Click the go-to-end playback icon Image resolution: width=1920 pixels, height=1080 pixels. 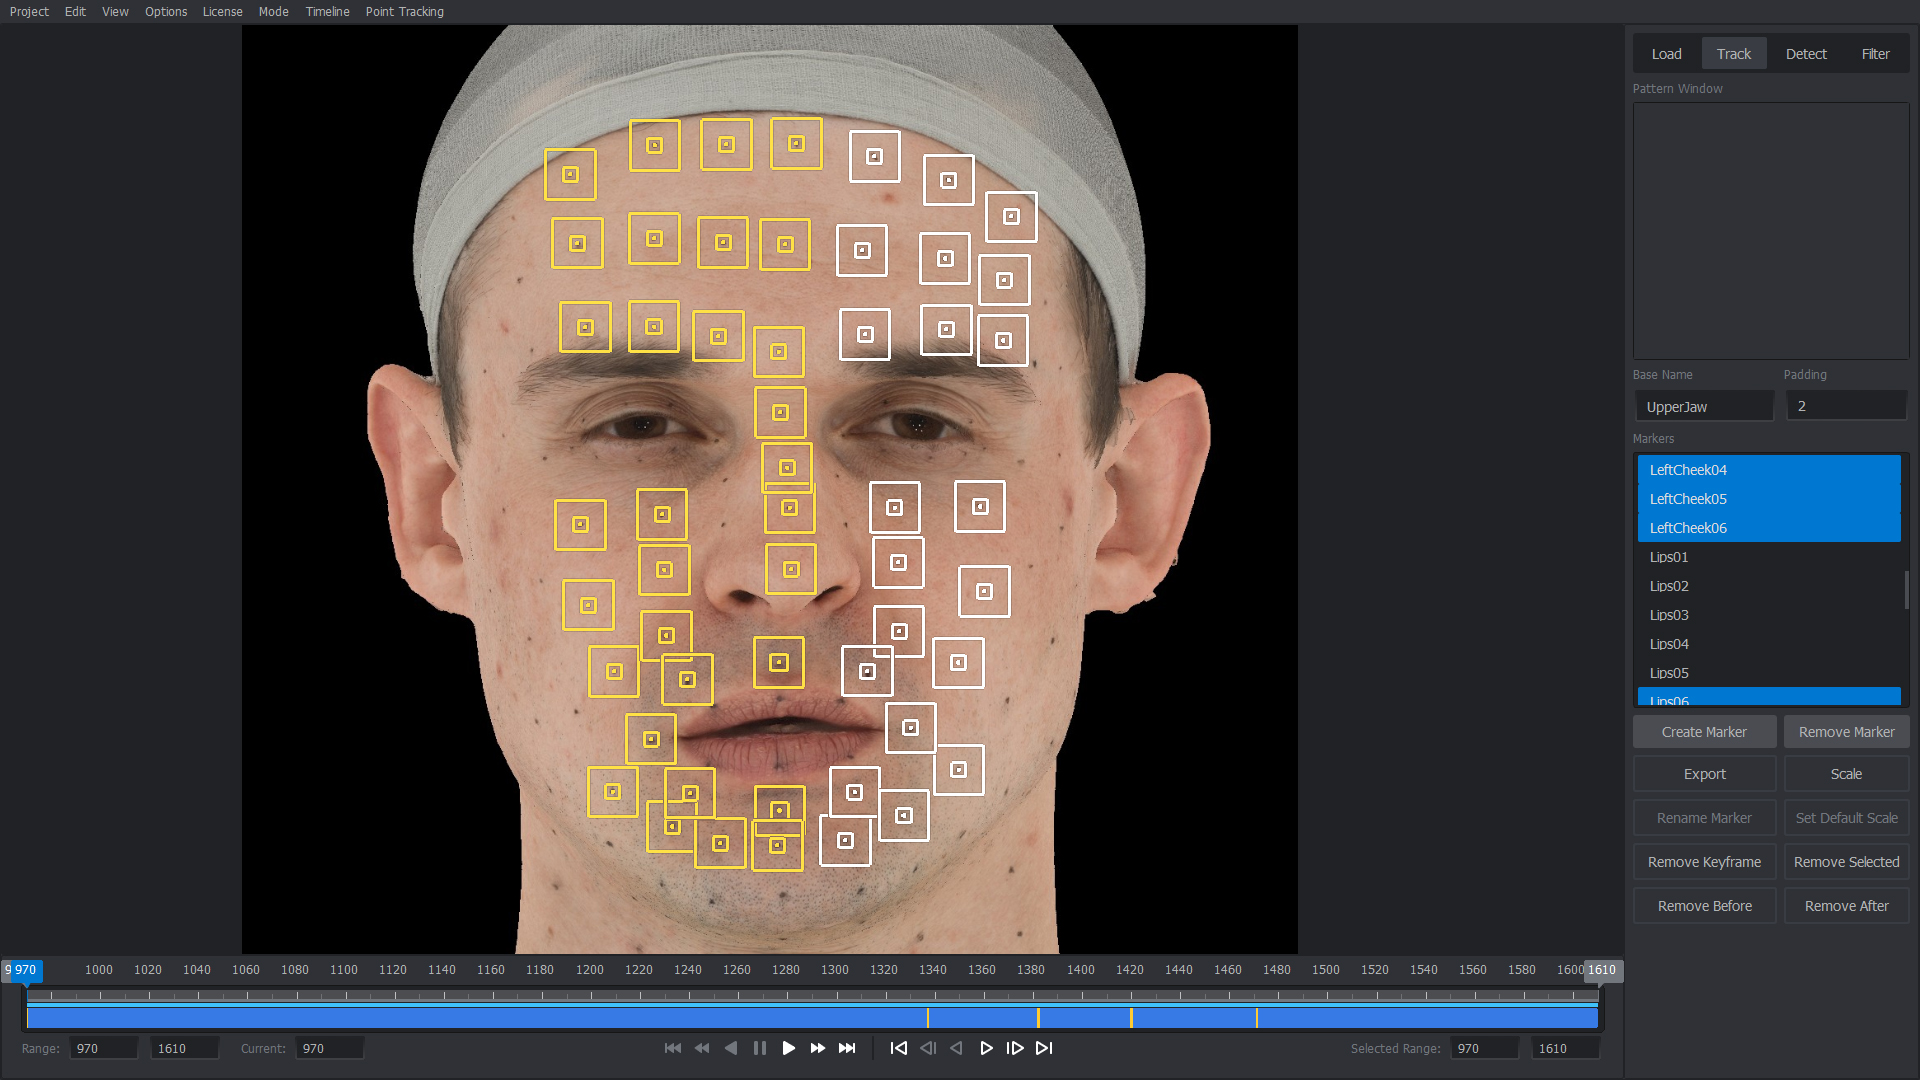pyautogui.click(x=847, y=1048)
